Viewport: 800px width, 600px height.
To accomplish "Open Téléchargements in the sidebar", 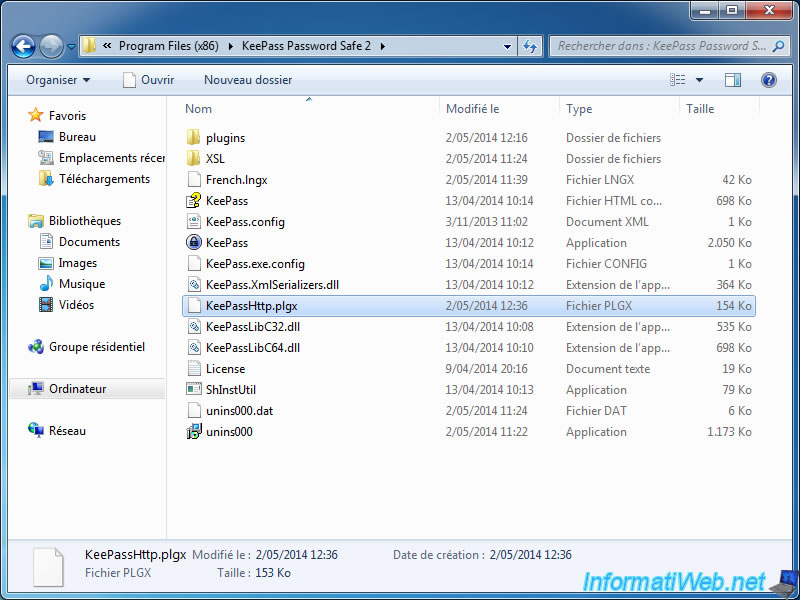I will [x=104, y=179].
